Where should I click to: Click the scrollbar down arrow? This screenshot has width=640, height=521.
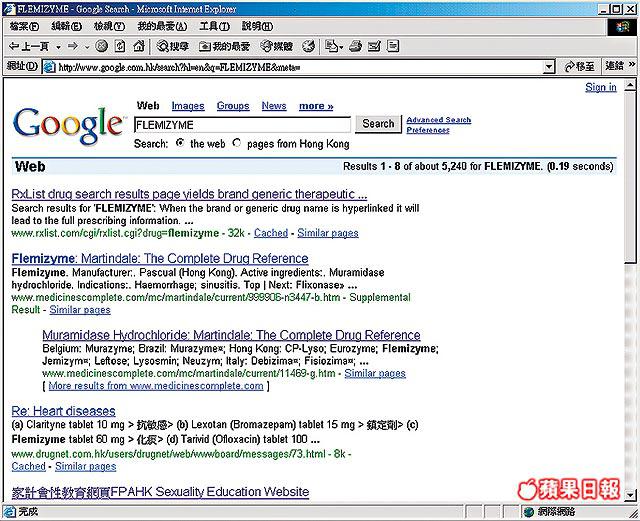[x=630, y=494]
